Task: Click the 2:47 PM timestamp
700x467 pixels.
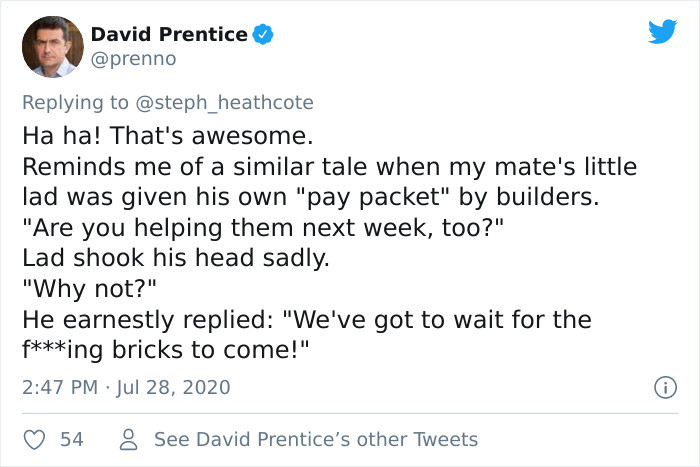Action: pos(59,387)
